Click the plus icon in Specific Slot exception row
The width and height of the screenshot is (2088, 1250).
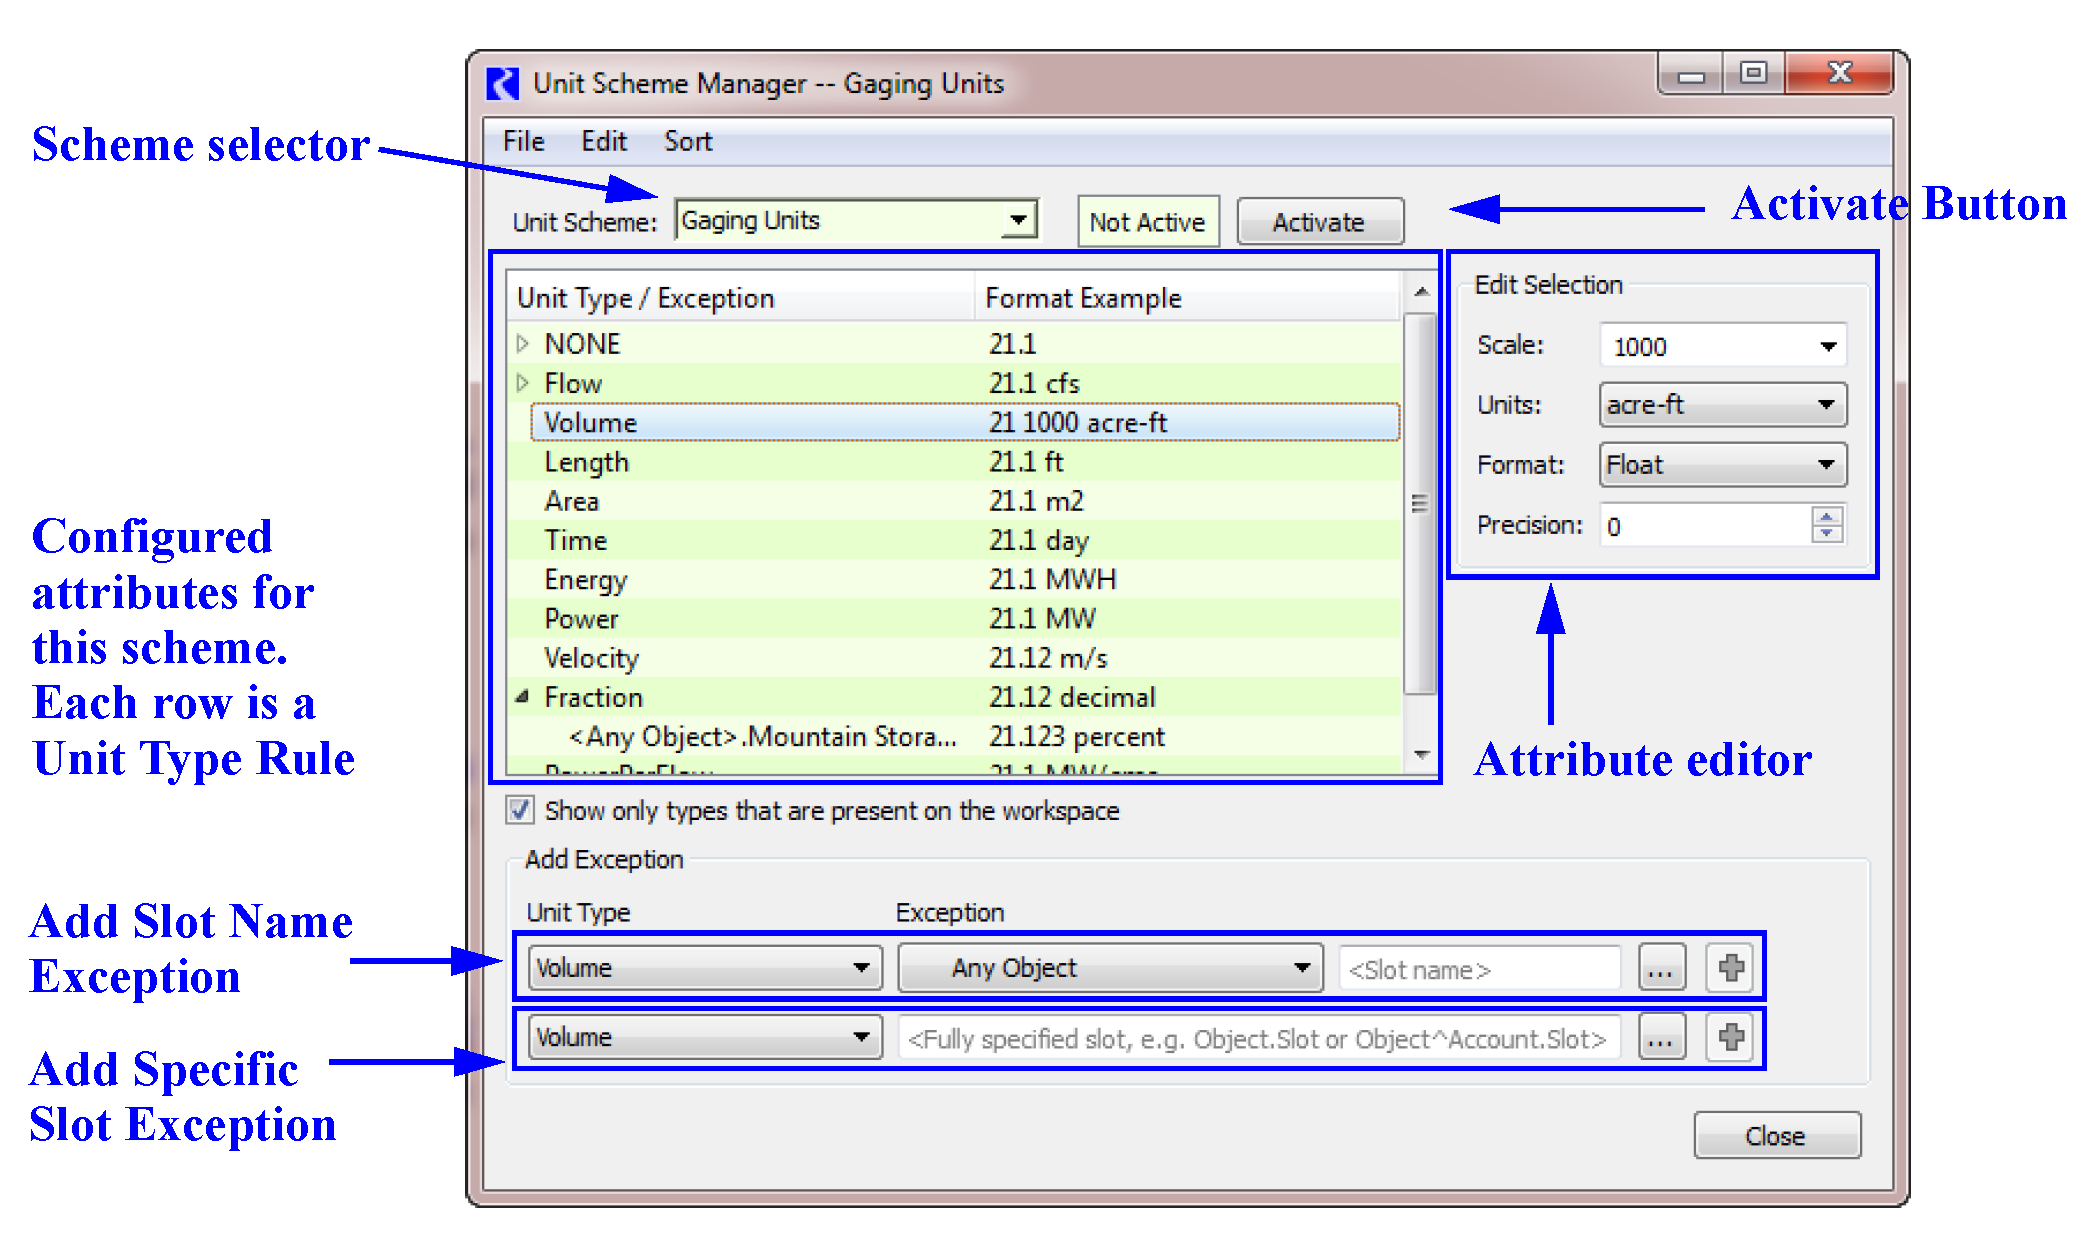pyautogui.click(x=1731, y=1037)
